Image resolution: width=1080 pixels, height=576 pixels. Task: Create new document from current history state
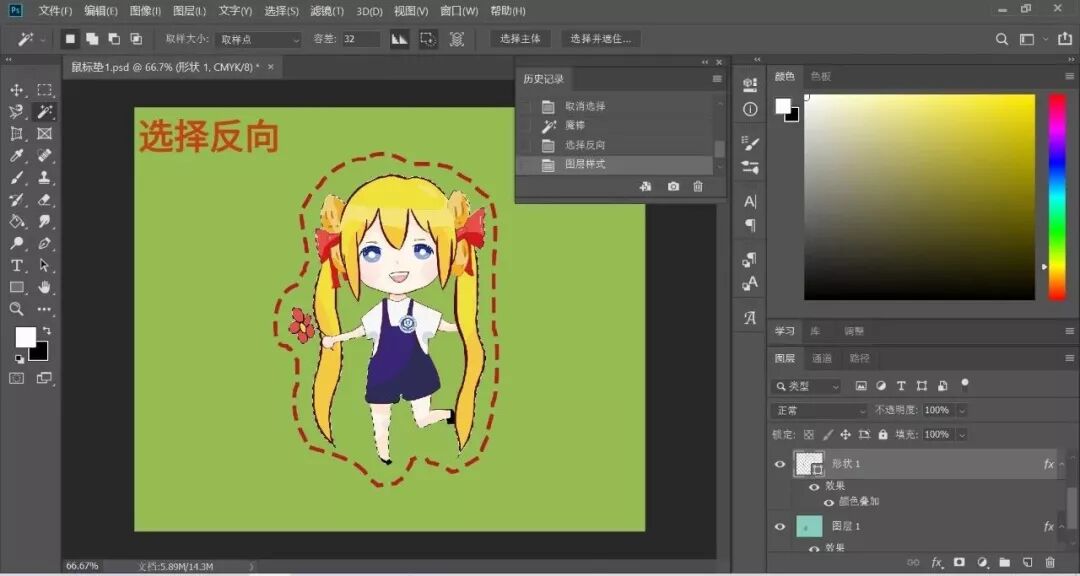645,187
